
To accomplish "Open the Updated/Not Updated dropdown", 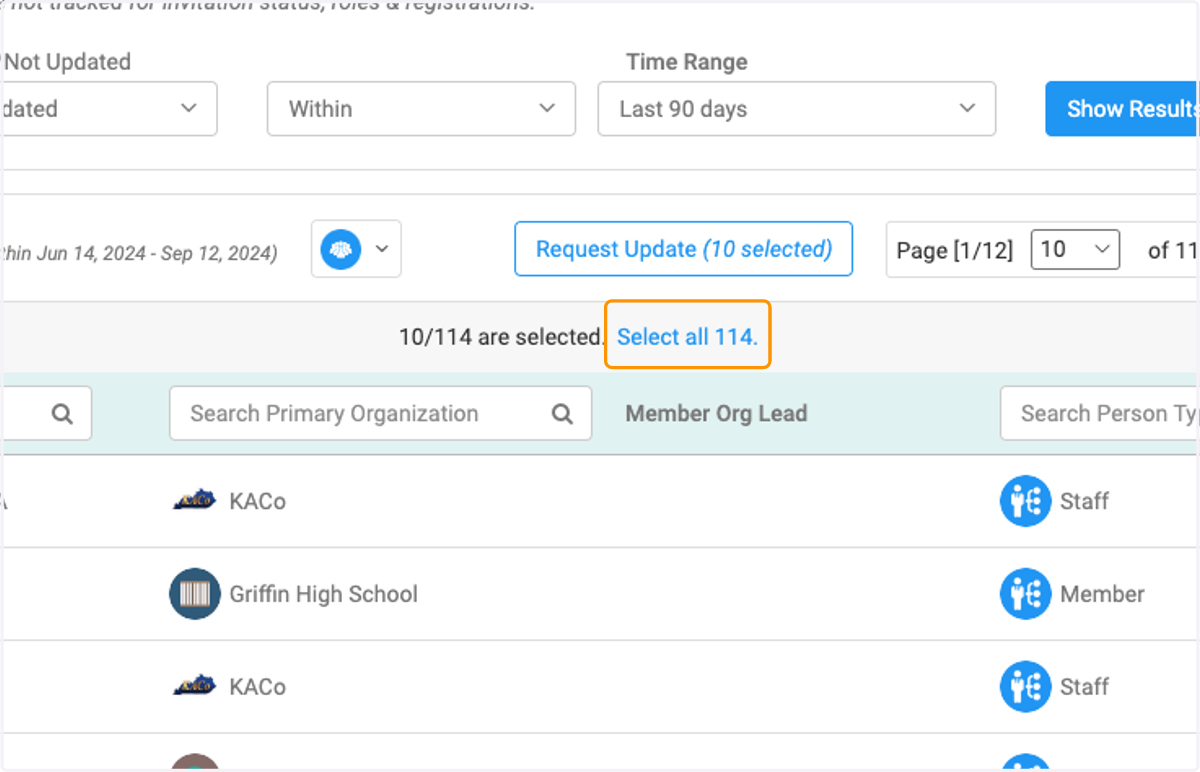I will point(108,109).
